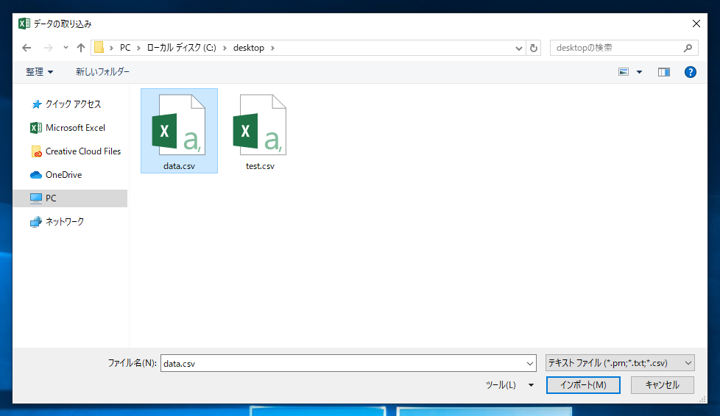Select ローカル ディスク (C:) breadcrumb
The image size is (720, 416).
tap(181, 48)
